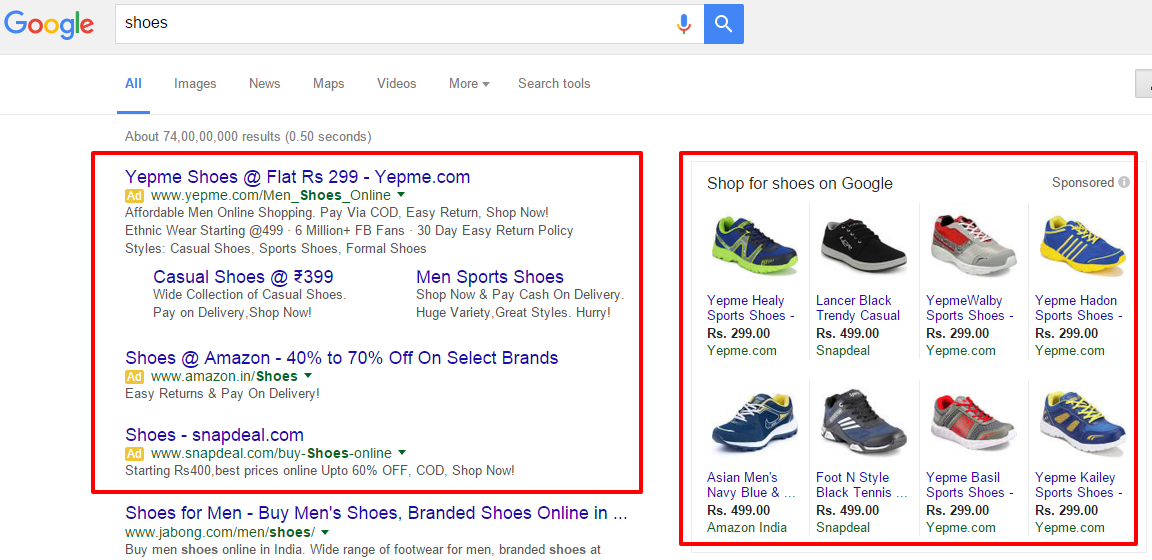Switch to the Videos tab
The image size is (1152, 560).
pos(397,84)
